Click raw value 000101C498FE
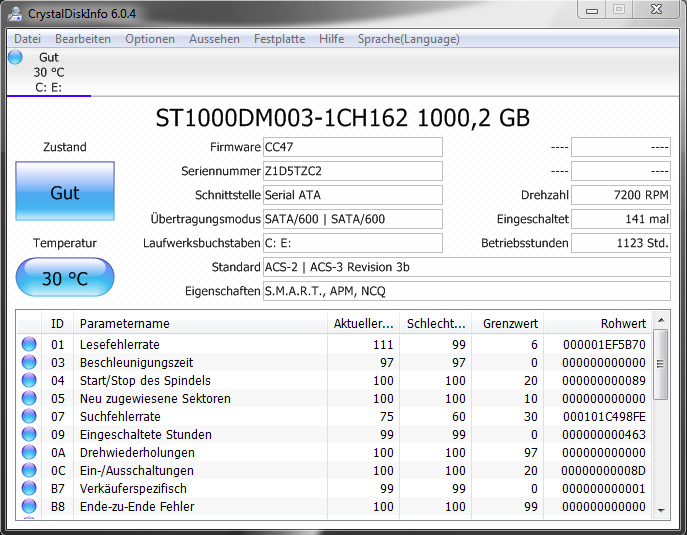687x535 pixels. pos(604,416)
